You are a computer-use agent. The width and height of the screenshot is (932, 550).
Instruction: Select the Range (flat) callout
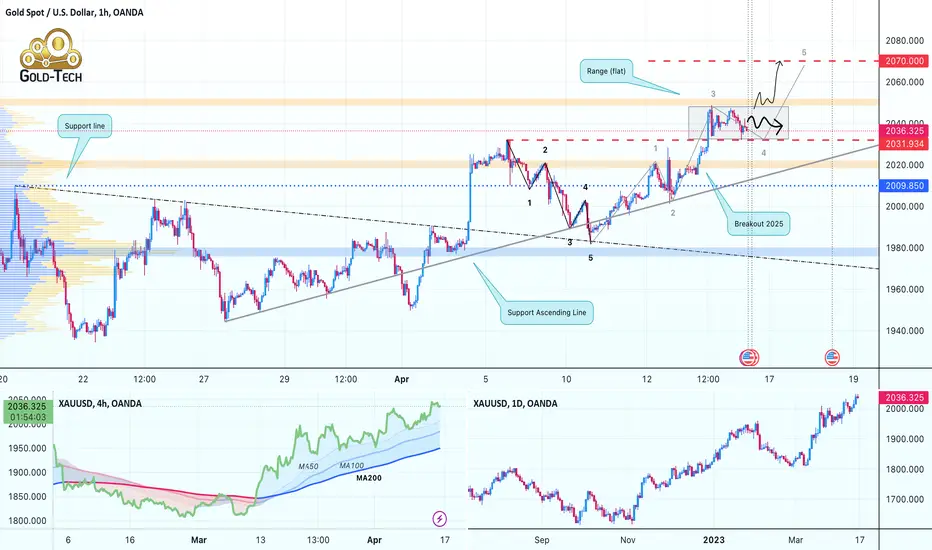(606, 71)
